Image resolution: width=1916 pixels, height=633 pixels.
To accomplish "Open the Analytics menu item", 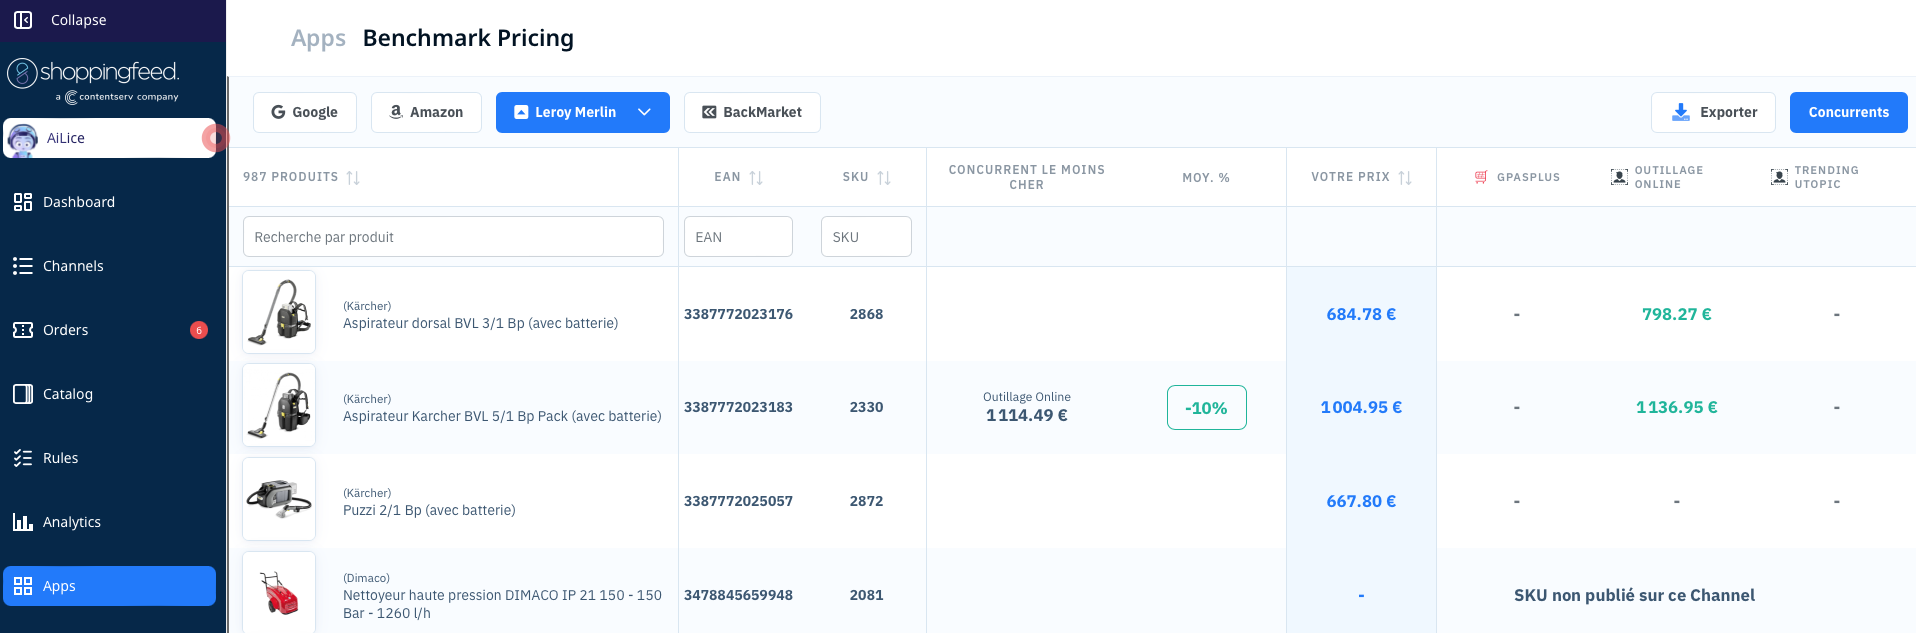I will click(x=109, y=522).
